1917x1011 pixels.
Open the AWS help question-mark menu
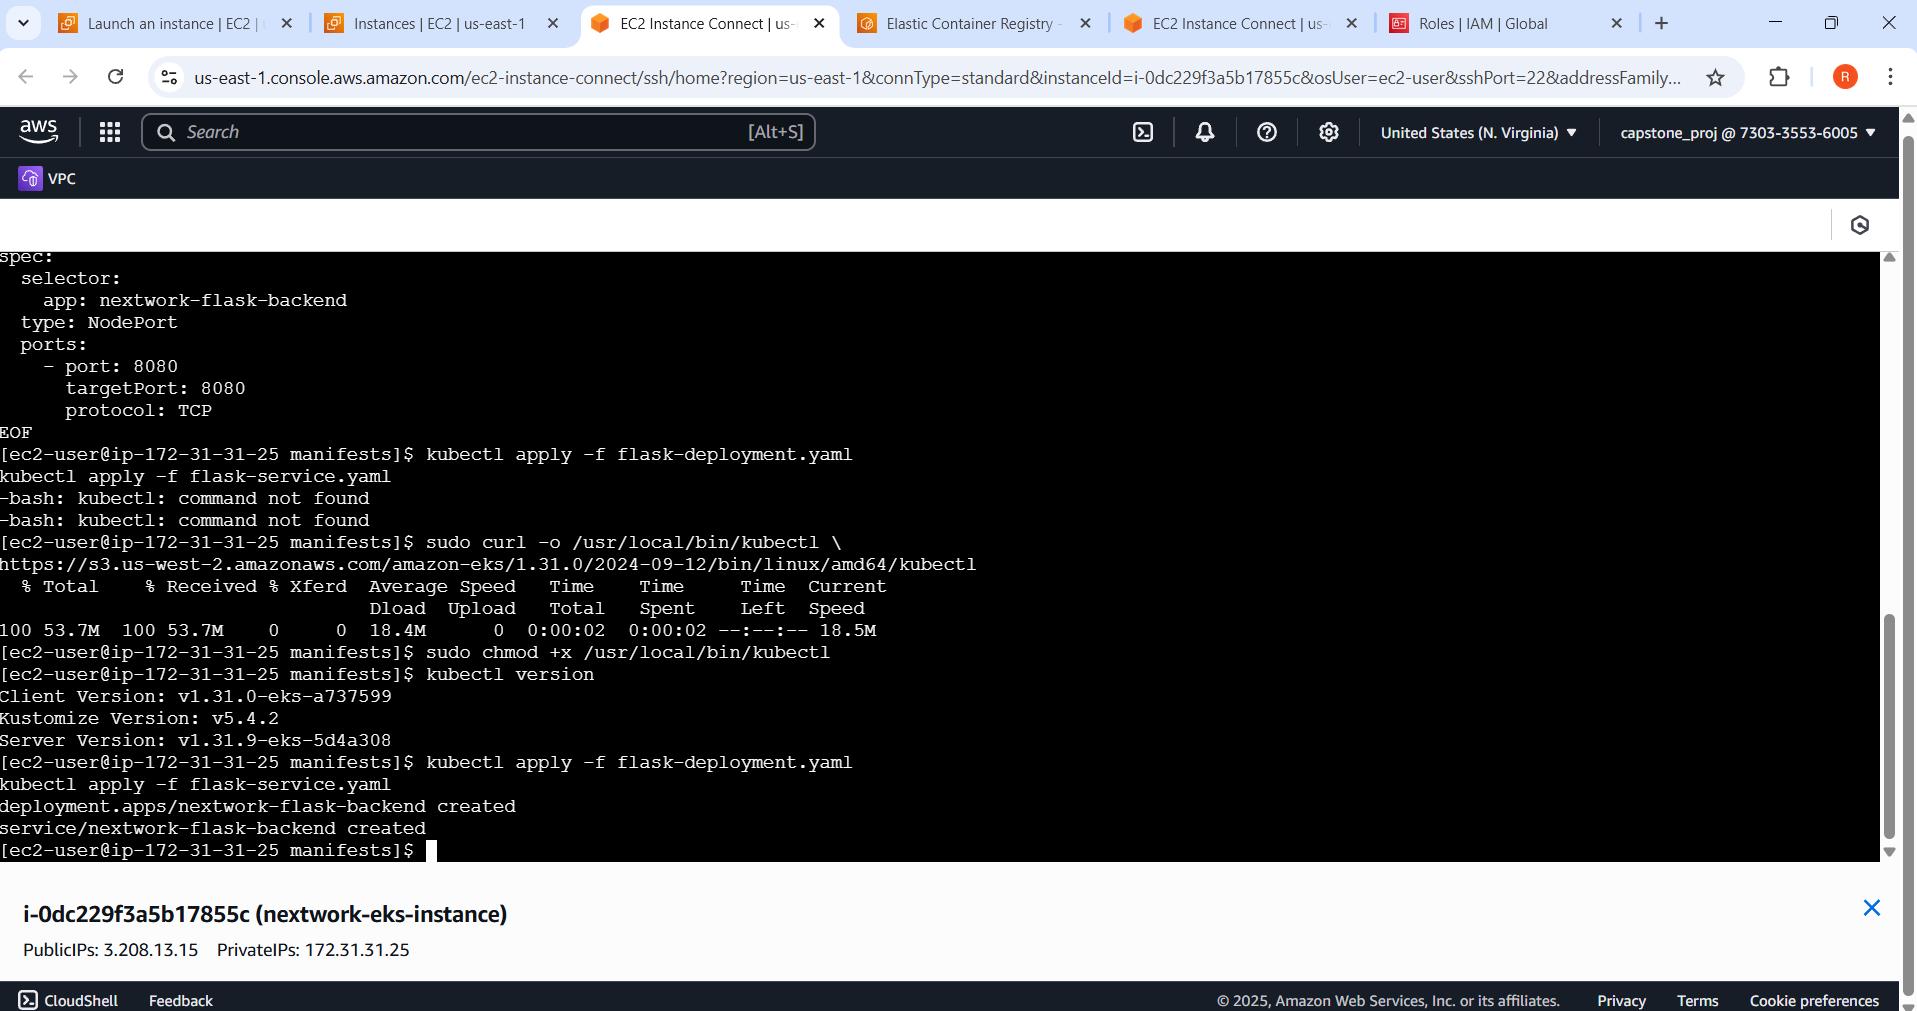click(1267, 132)
